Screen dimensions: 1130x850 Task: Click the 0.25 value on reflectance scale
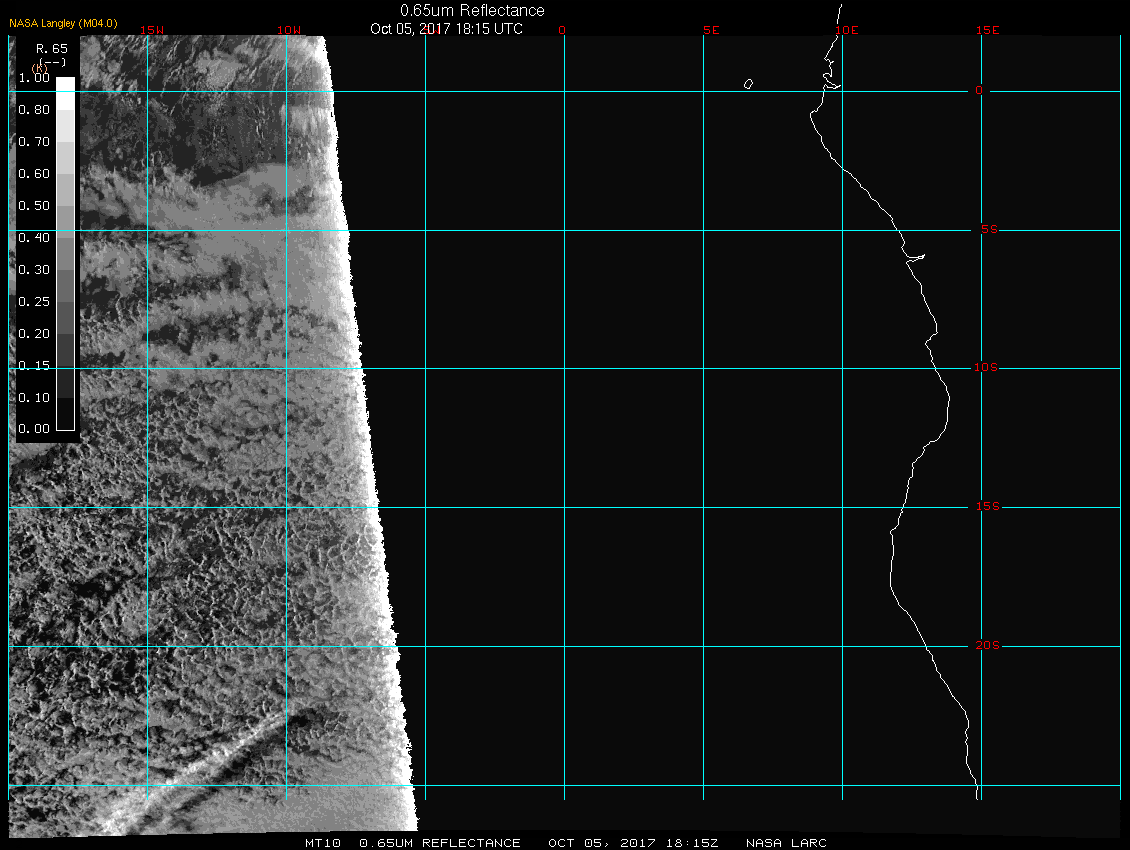(34, 301)
